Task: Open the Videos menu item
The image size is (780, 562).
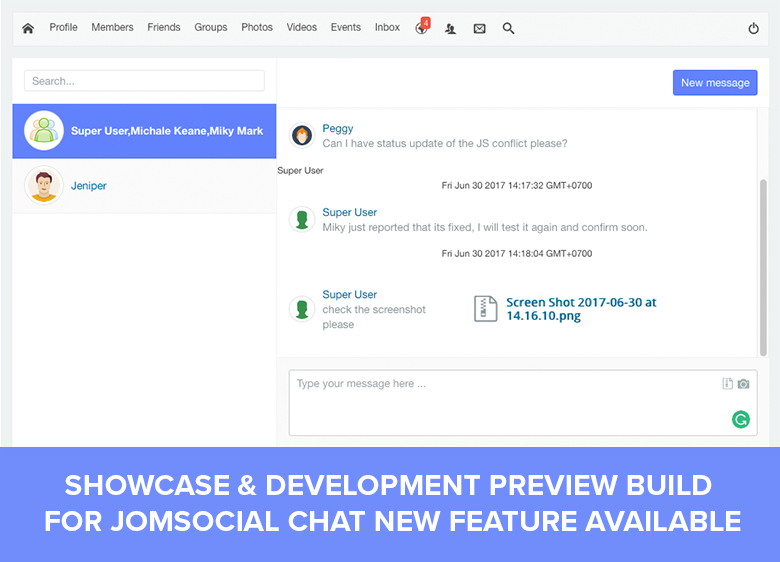Action: coord(301,27)
